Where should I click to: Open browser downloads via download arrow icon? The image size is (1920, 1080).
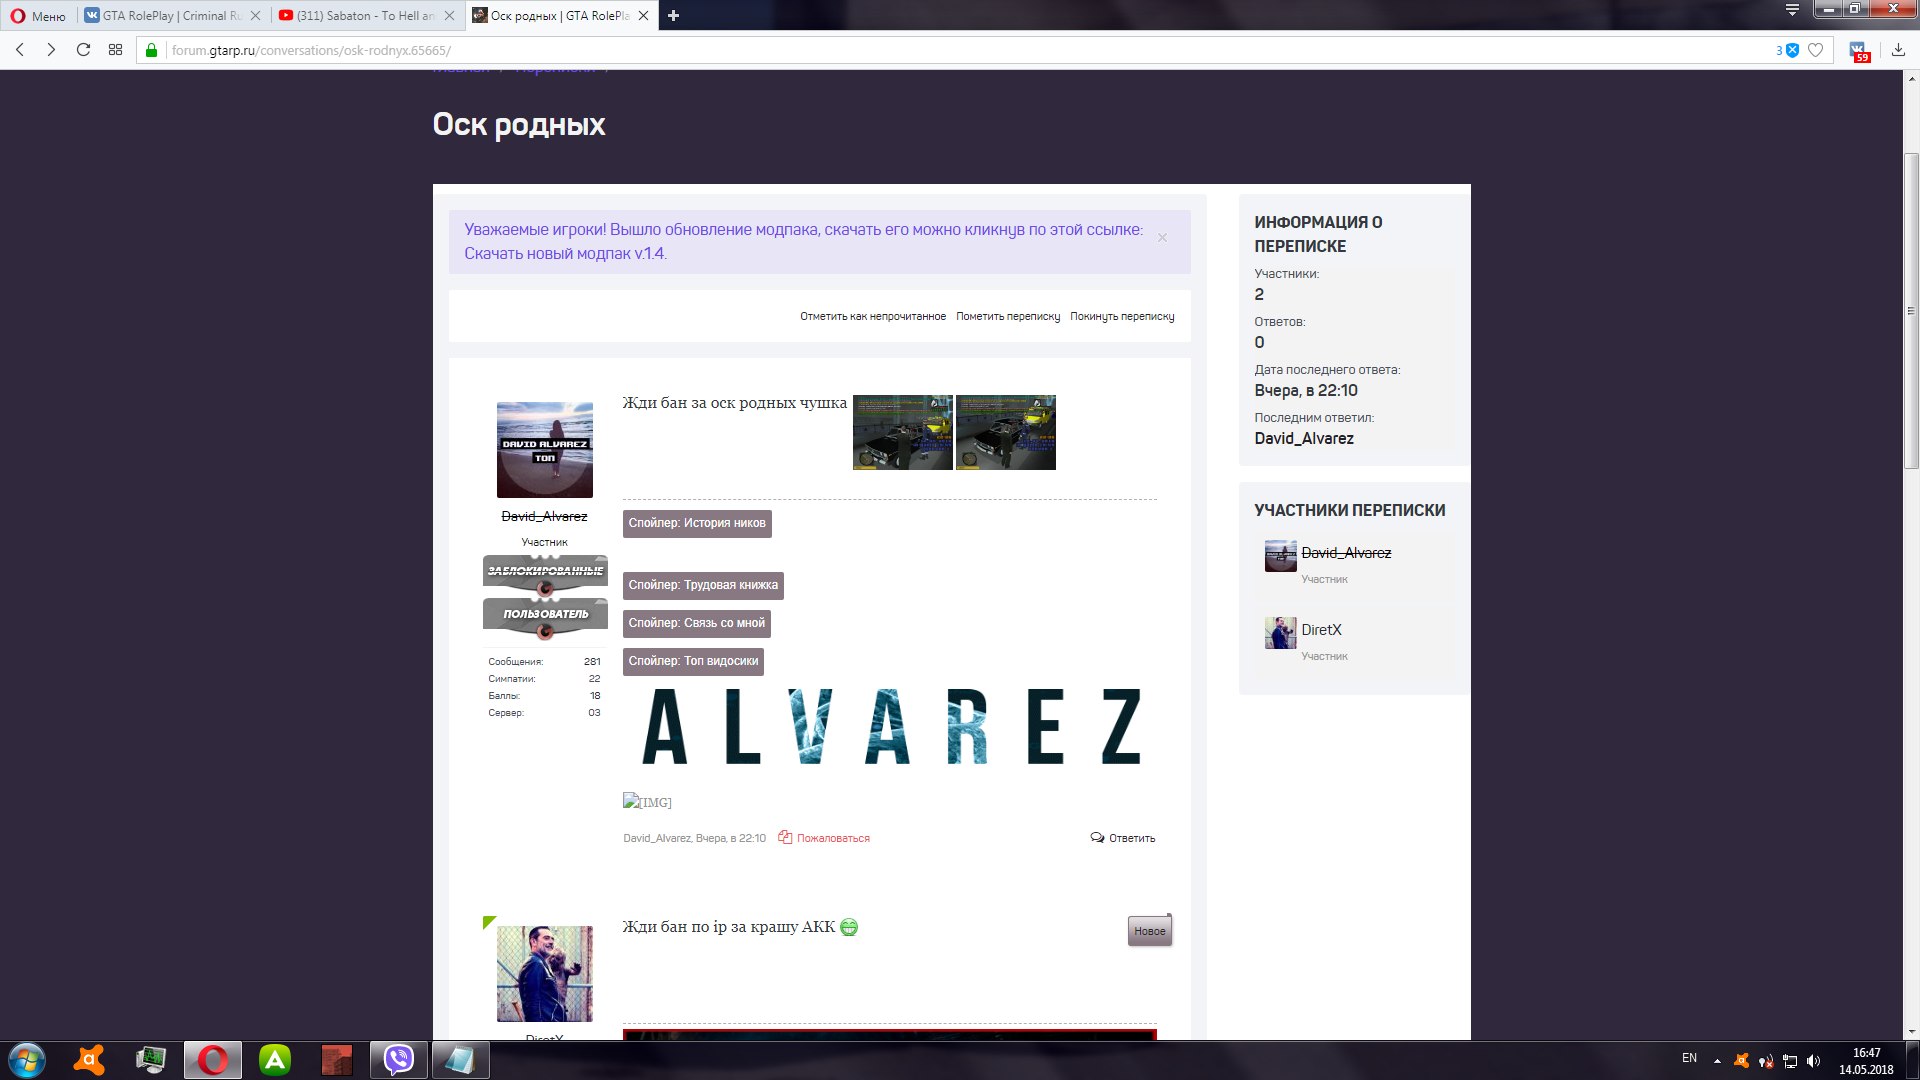tap(1899, 51)
